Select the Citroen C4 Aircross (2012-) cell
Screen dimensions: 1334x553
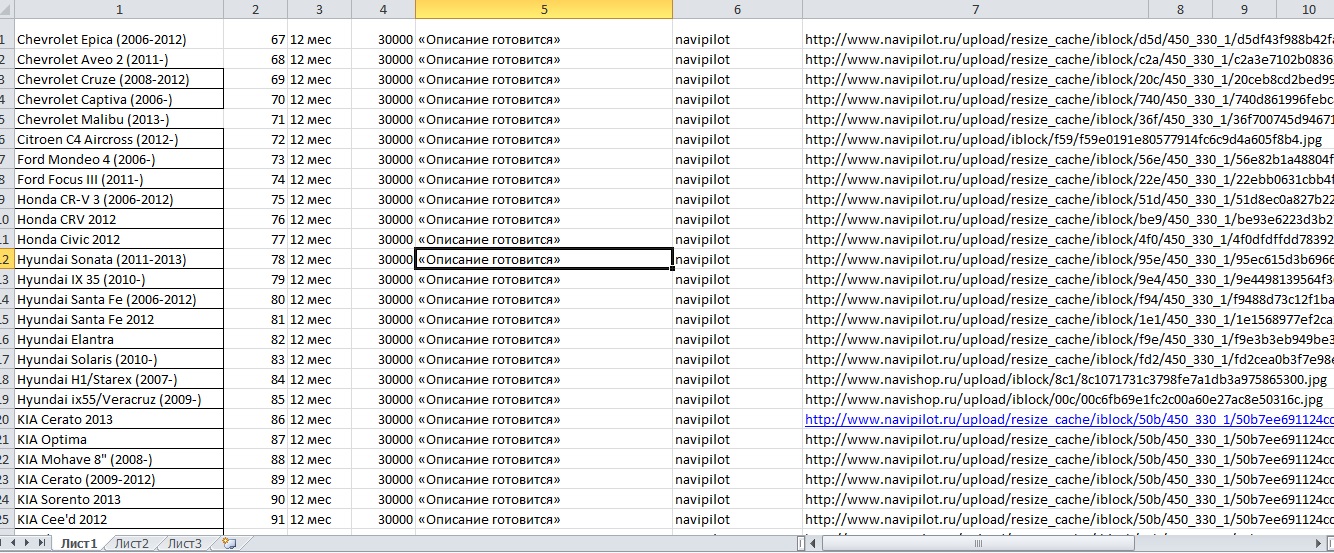click(119, 139)
